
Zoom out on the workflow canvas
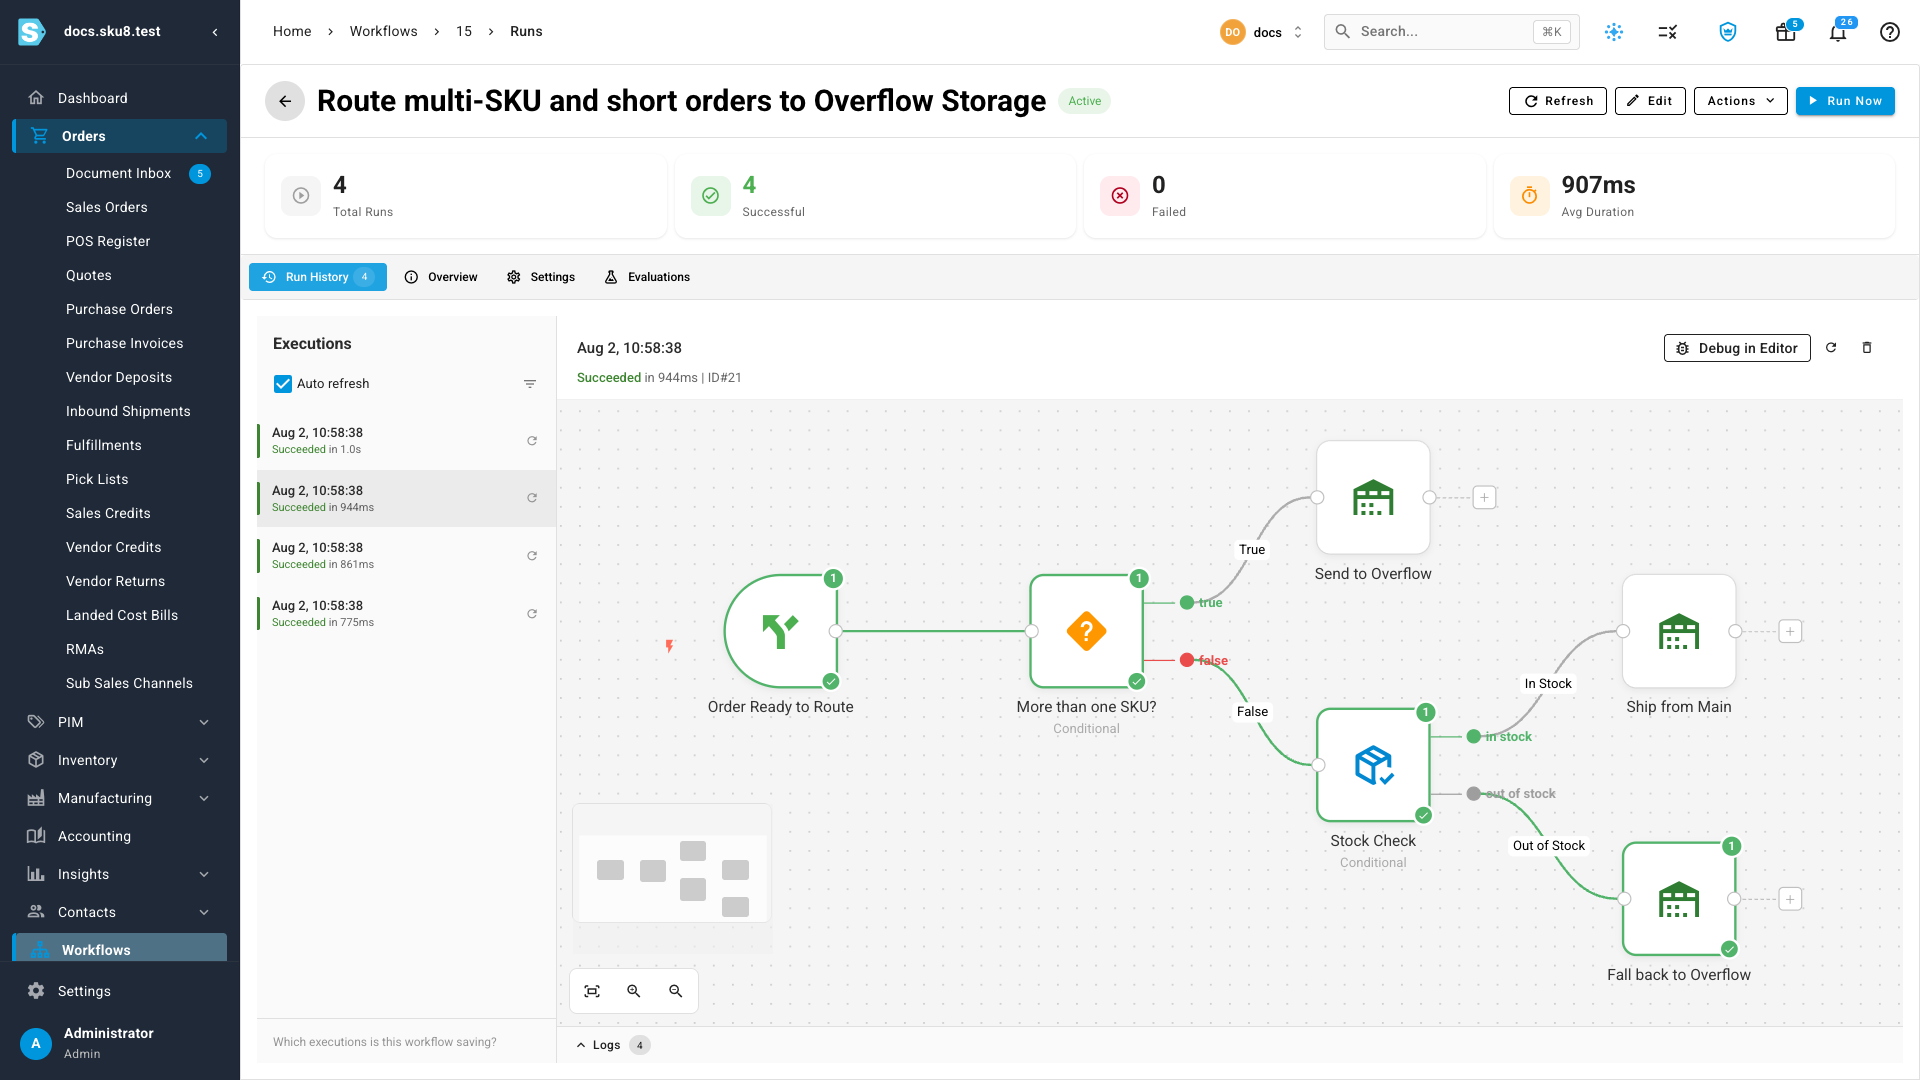(676, 991)
